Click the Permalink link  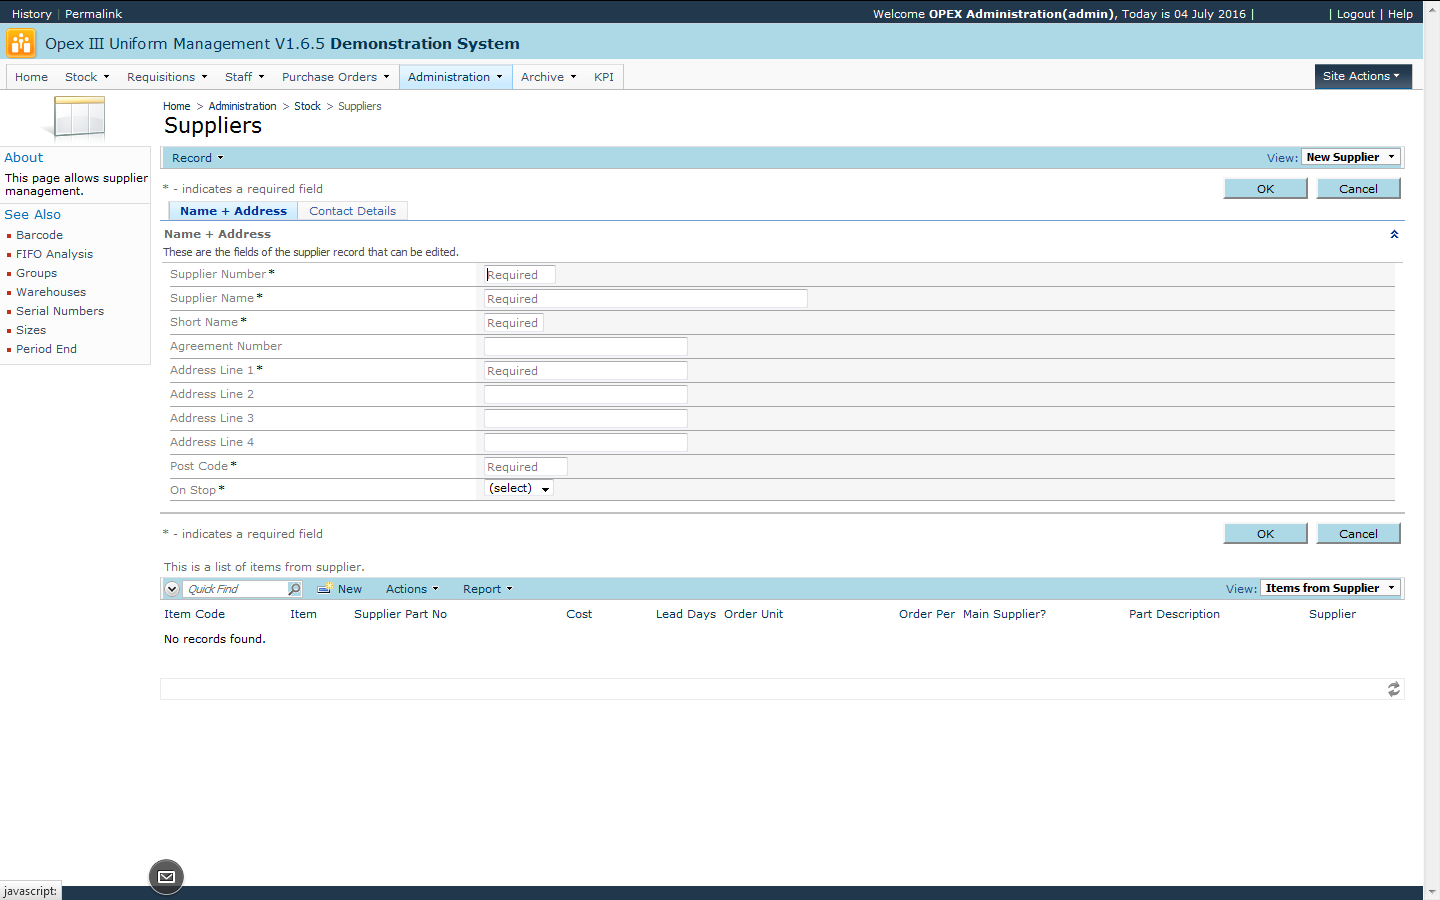93,14
